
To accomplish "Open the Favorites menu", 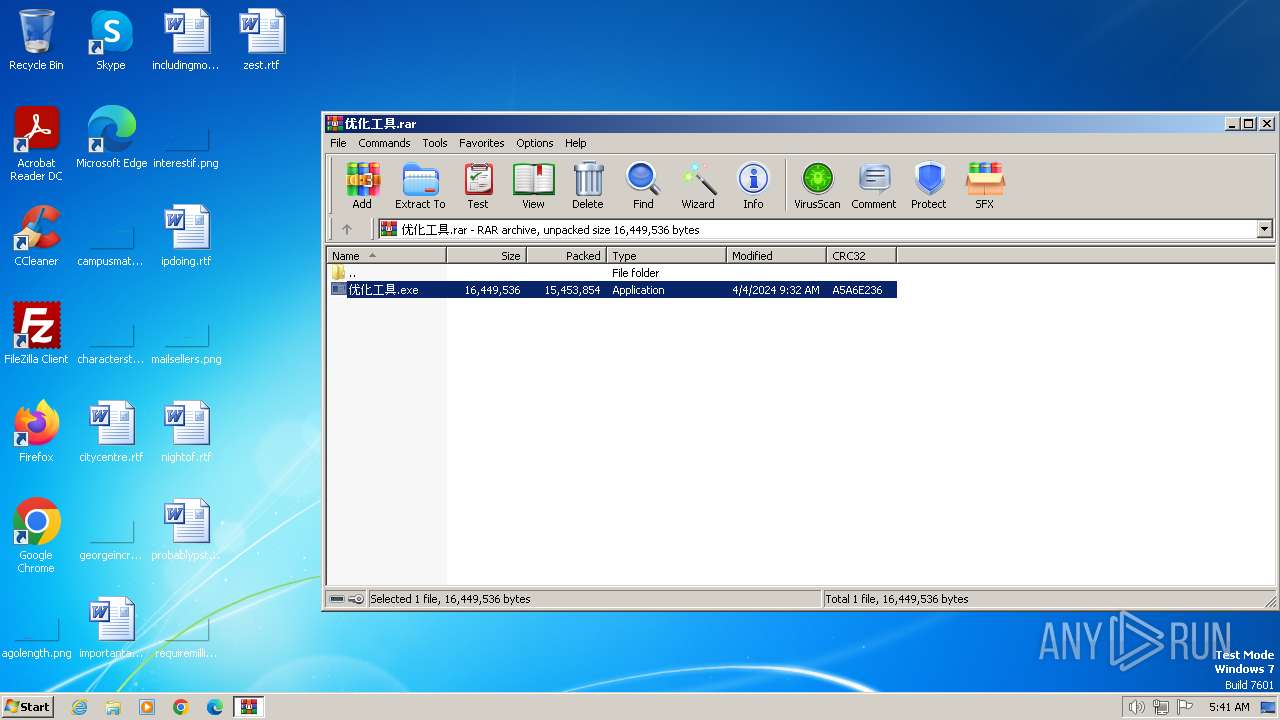I will click(x=482, y=143).
